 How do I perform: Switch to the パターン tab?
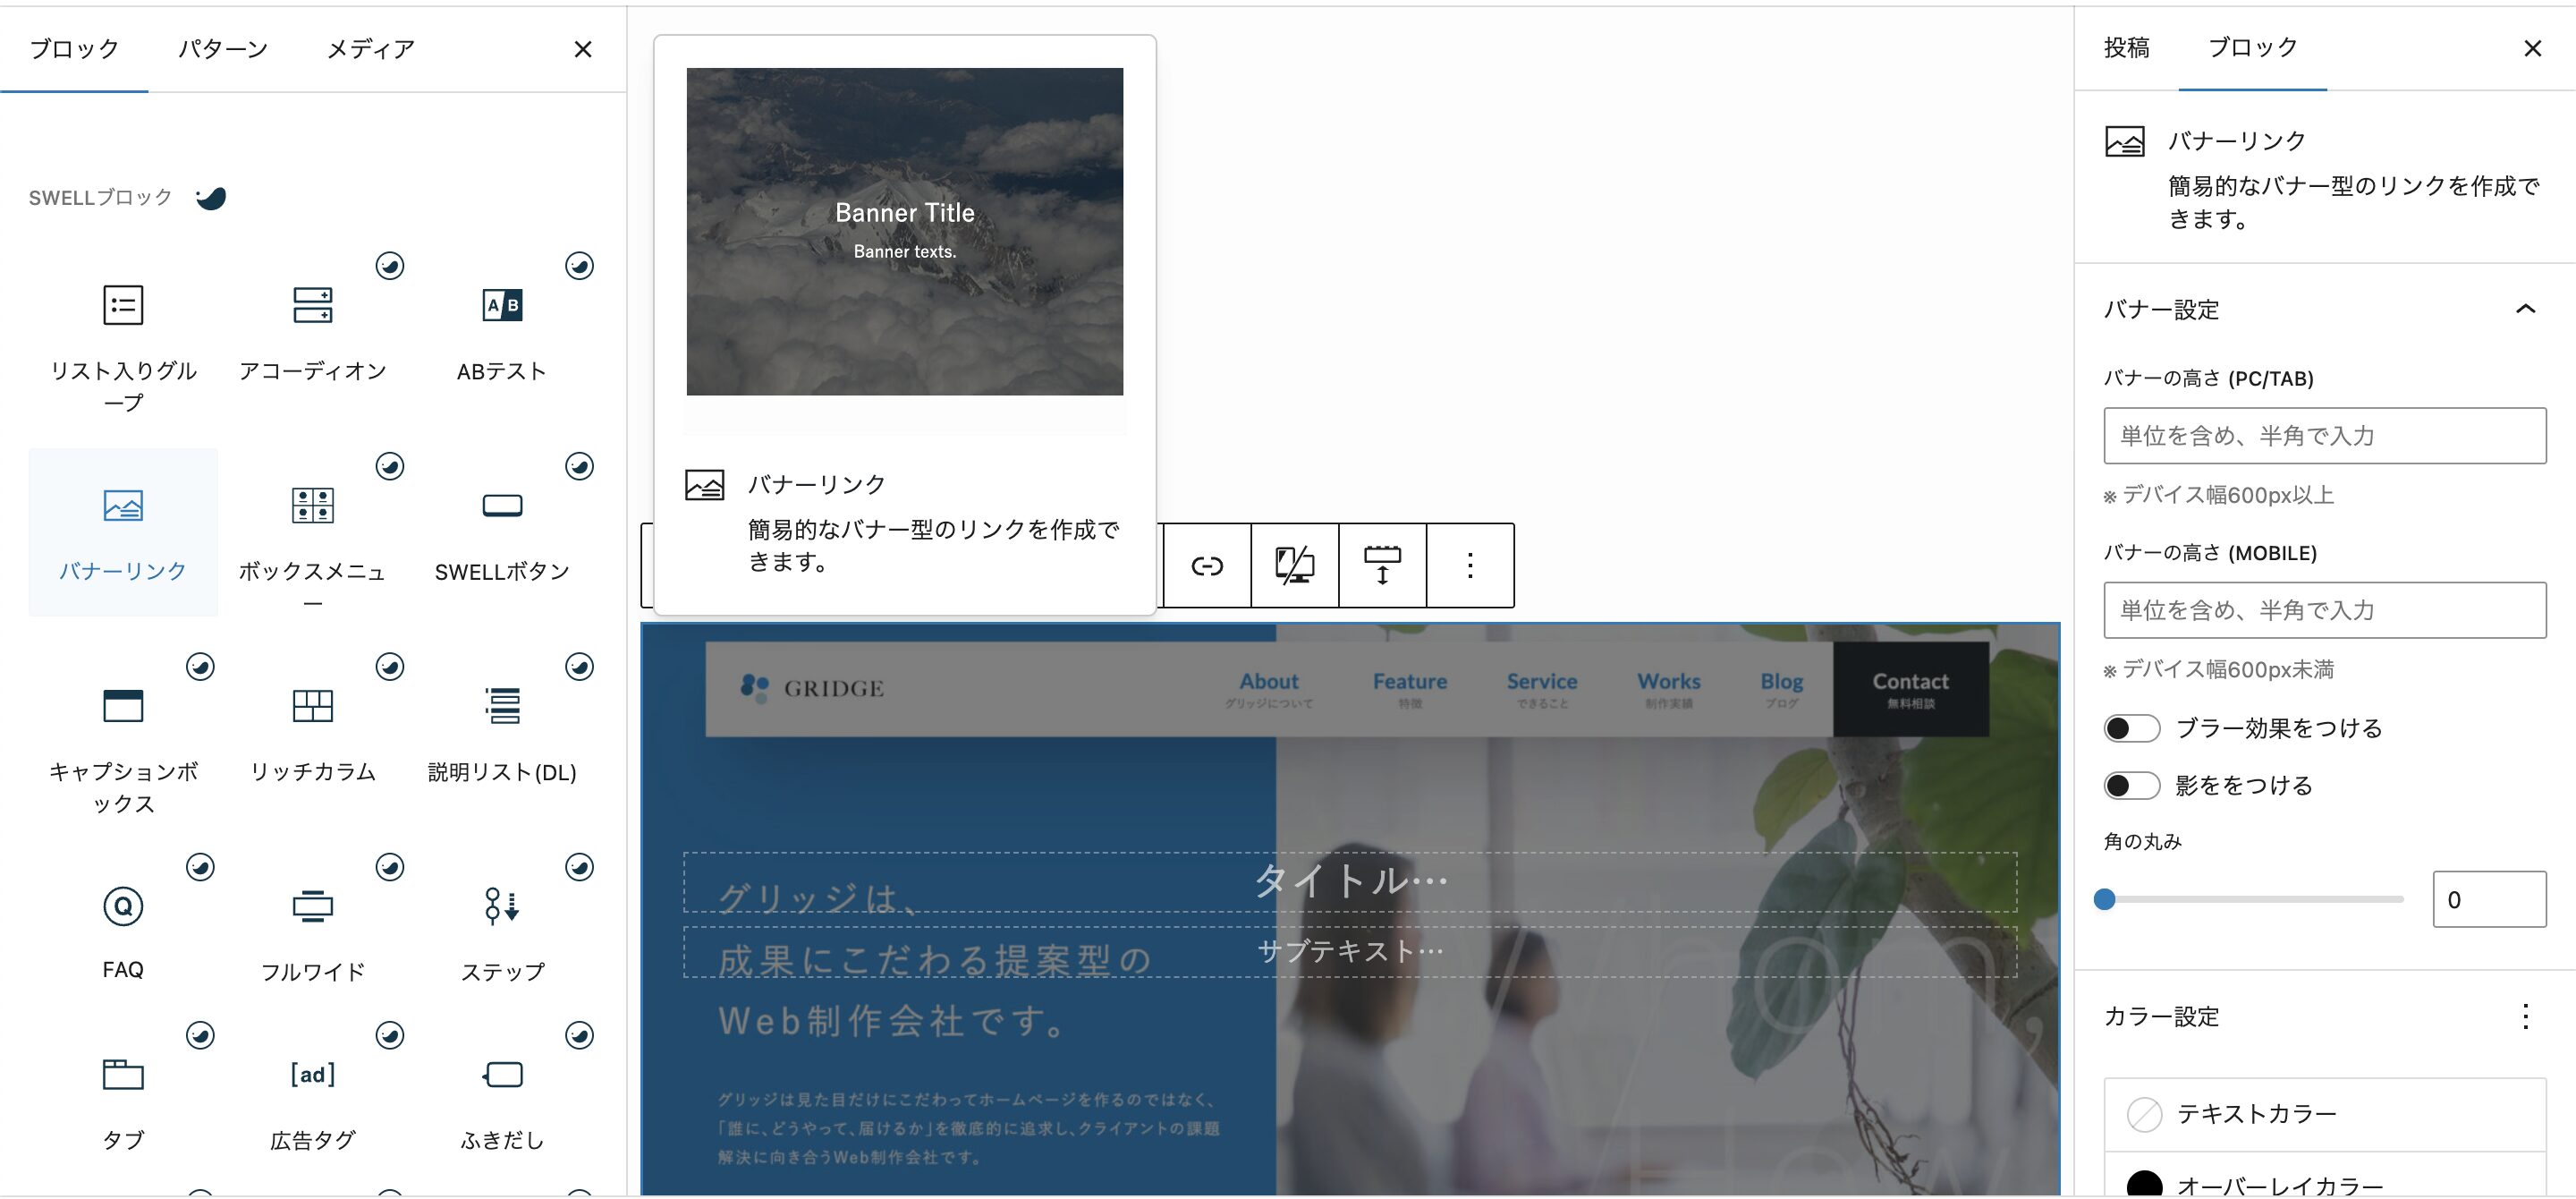pos(223,49)
